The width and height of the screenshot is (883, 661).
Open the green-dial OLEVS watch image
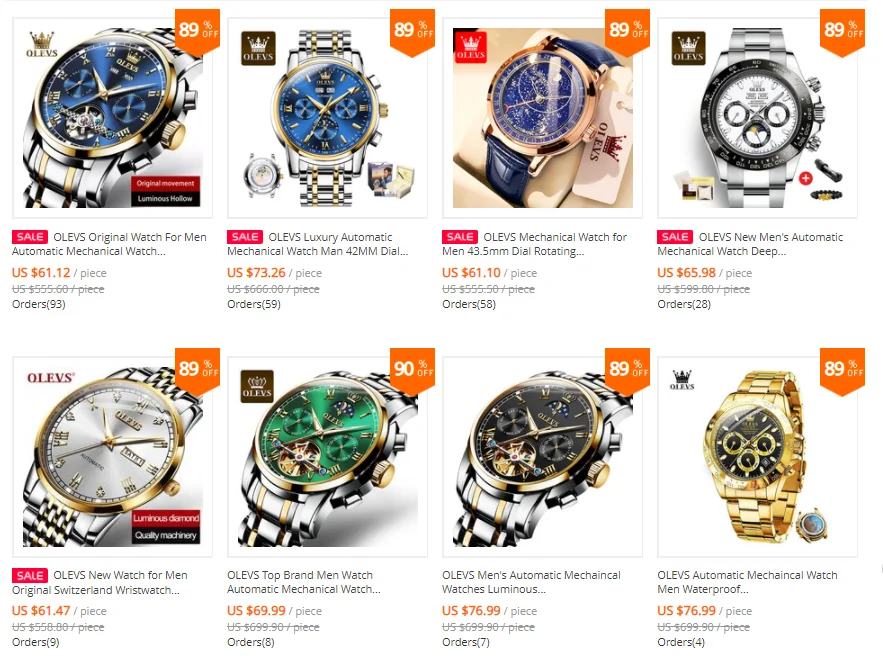pyautogui.click(x=328, y=457)
